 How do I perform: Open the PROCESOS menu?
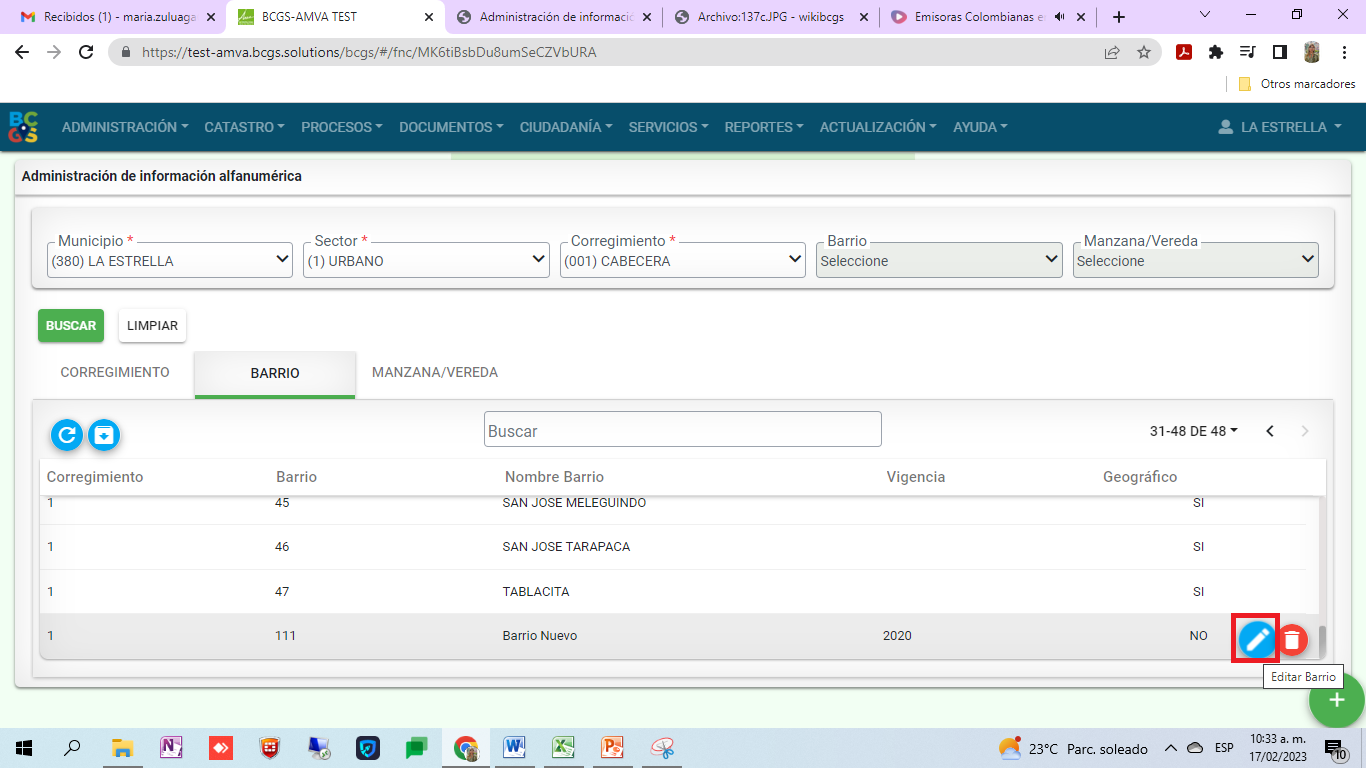342,127
